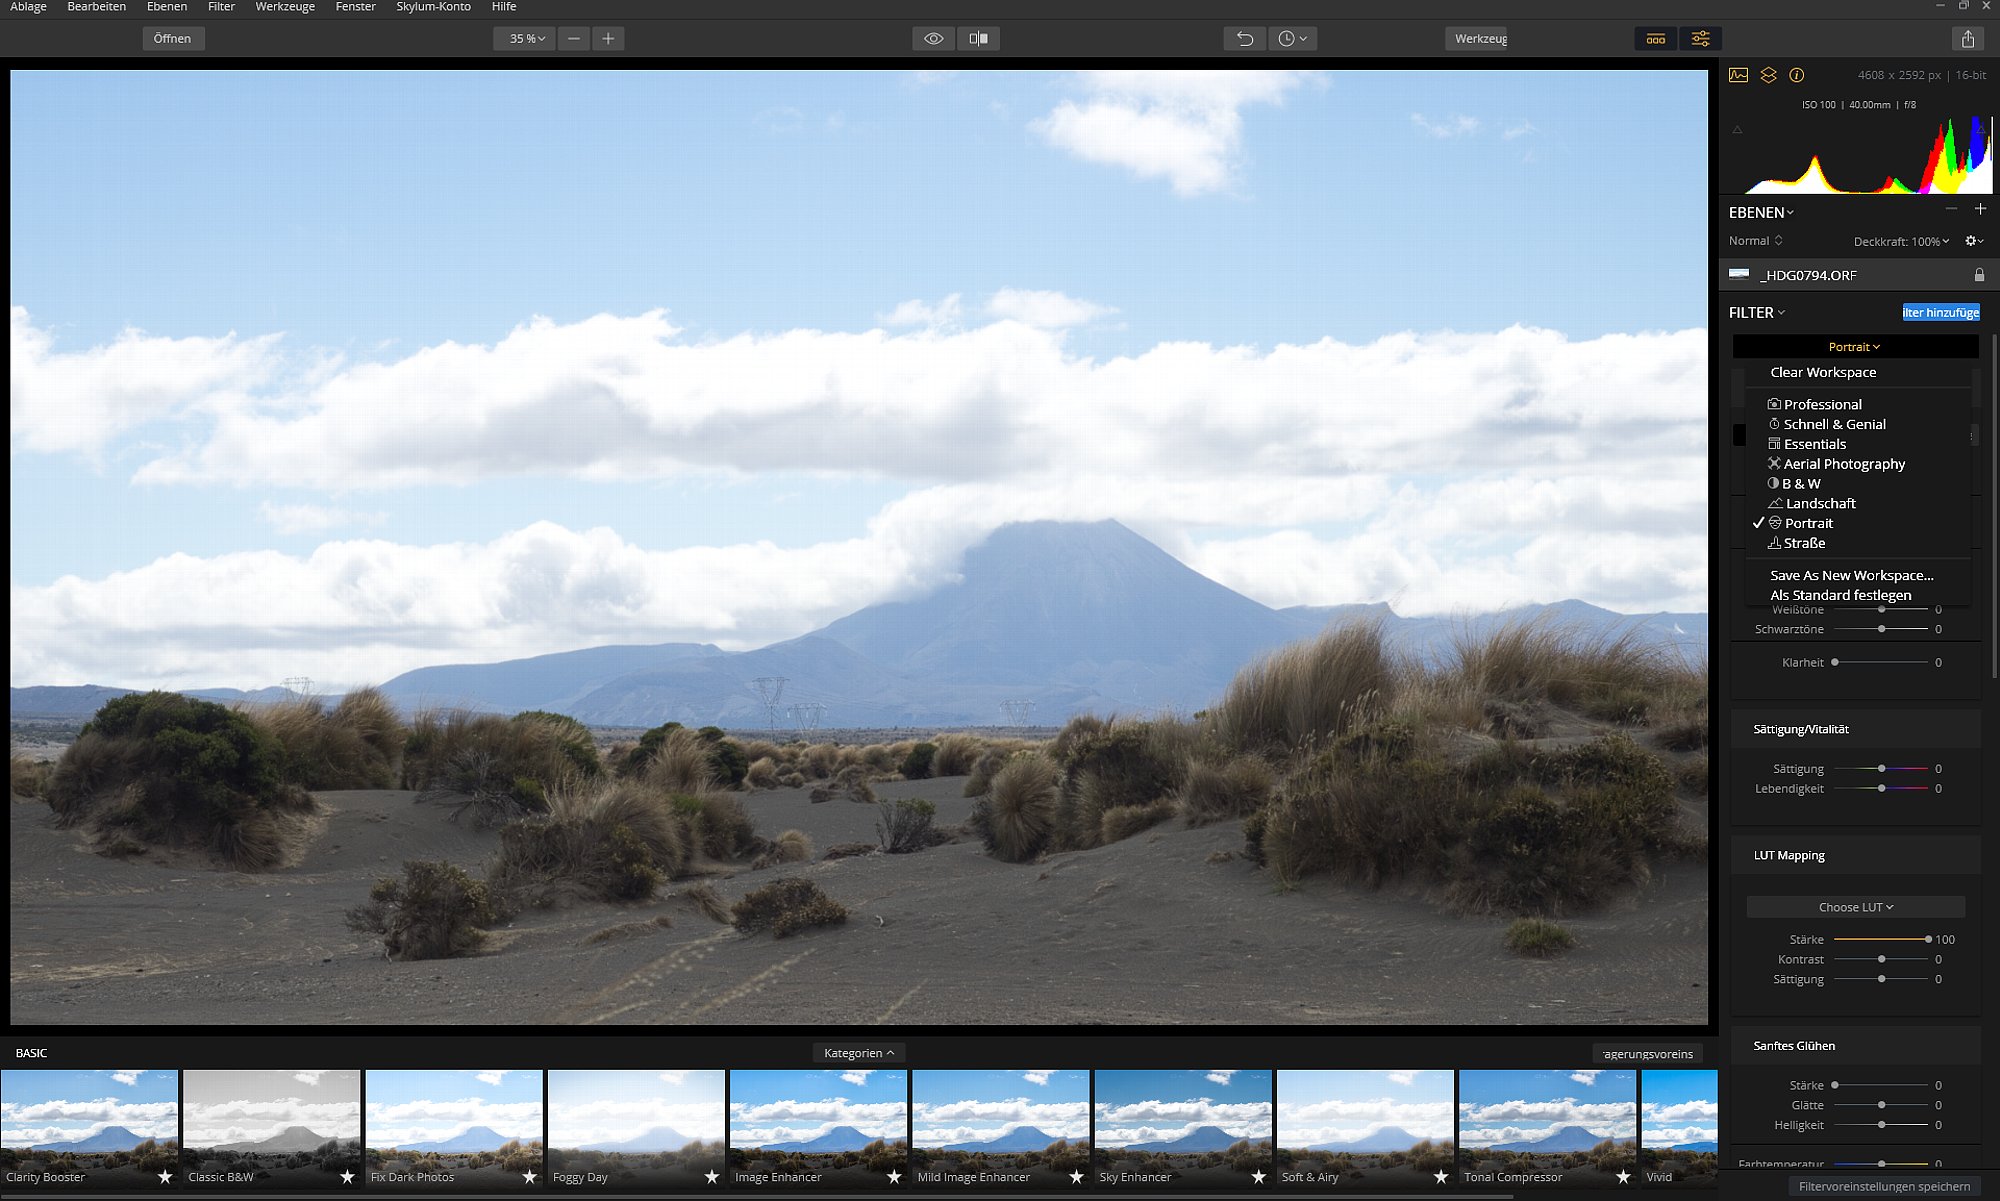Collapse the Sättigung/Vitalität filter header
Viewport: 2000px width, 1201px height.
coord(1855,729)
